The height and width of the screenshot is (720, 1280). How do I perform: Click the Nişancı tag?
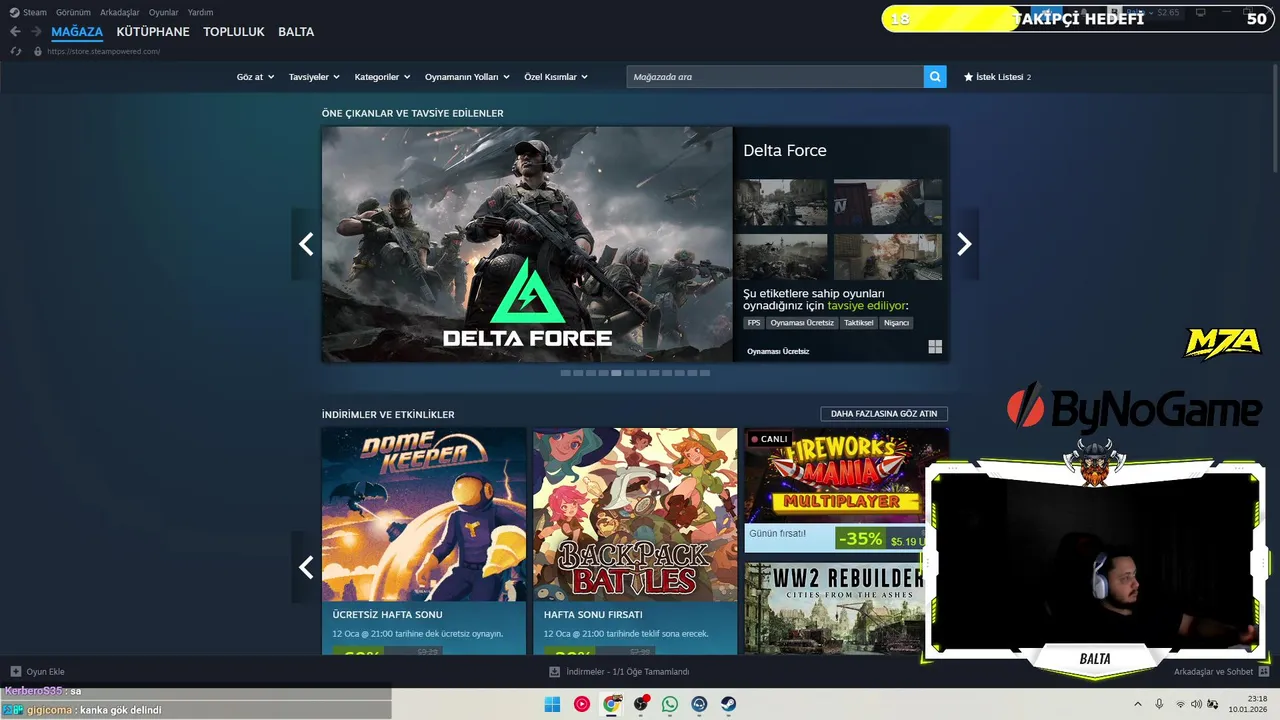click(x=897, y=323)
